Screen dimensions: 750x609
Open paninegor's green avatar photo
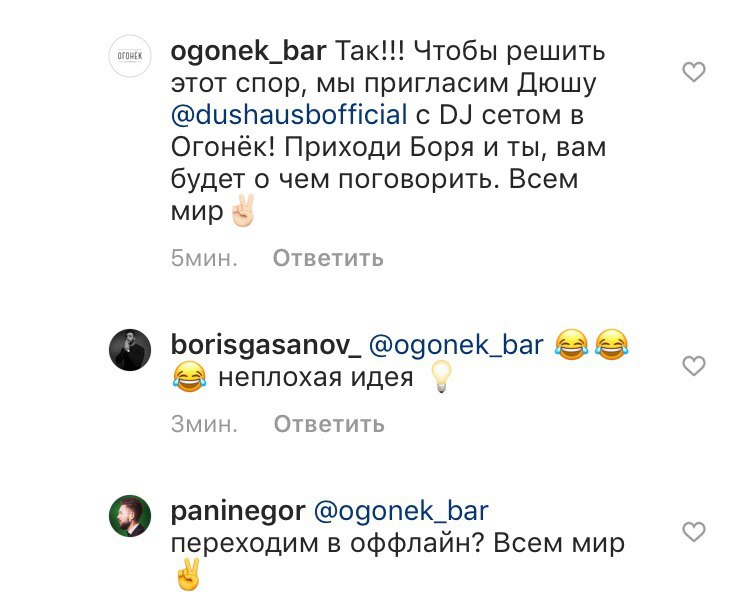point(130,516)
